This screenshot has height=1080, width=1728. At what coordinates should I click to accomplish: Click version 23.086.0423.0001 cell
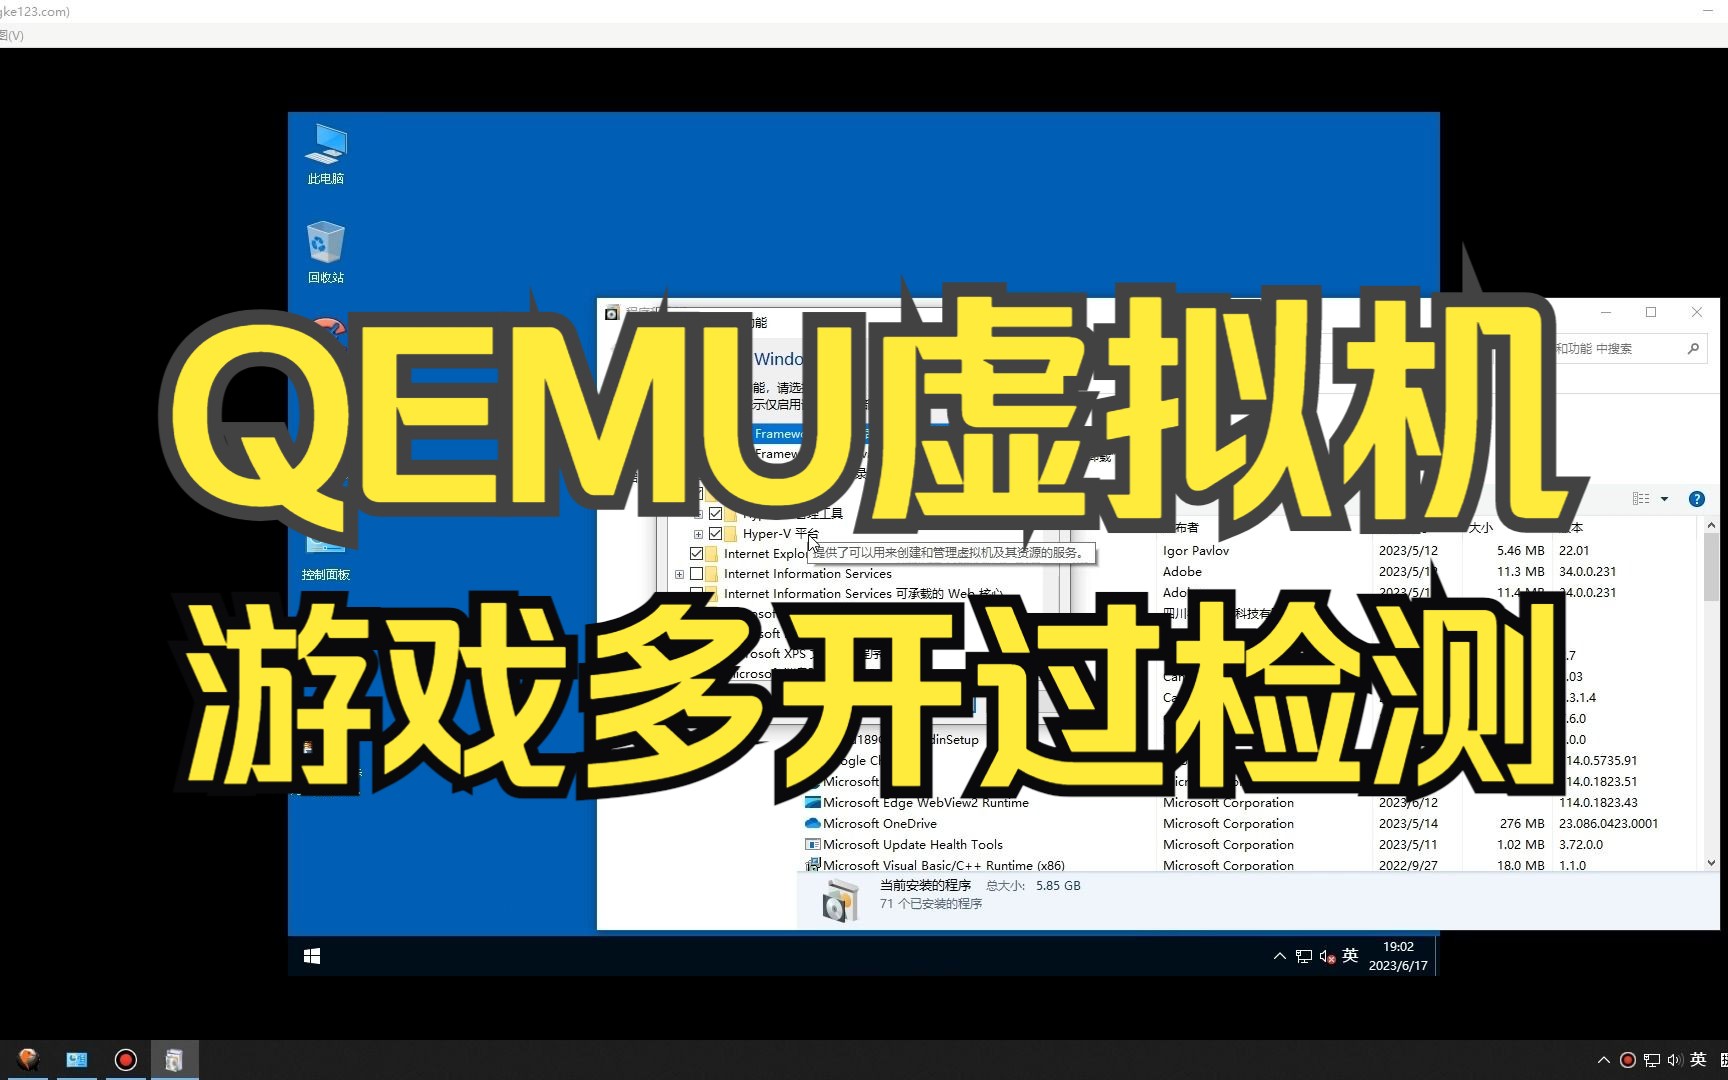tap(1608, 824)
